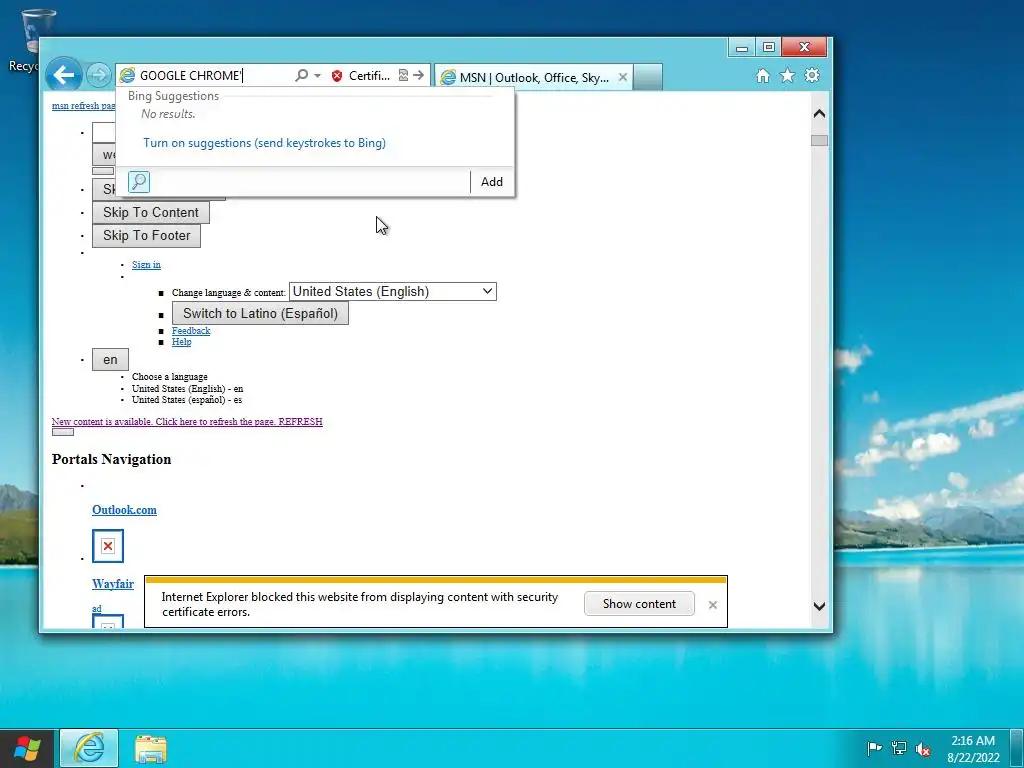This screenshot has width=1024, height=768.
Task: Click Turn on suggestions link
Action: (x=264, y=143)
